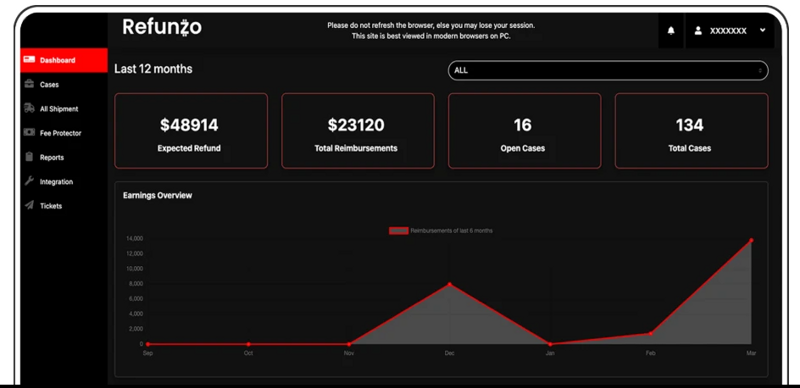This screenshot has width=800, height=388.
Task: Click the Last 12 months heading
Action: (x=153, y=69)
